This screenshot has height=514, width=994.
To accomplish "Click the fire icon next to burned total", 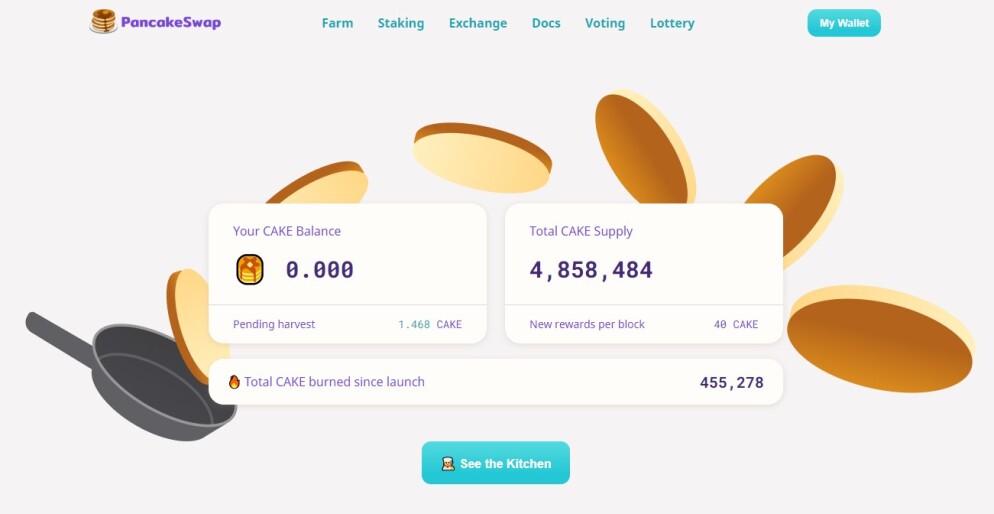I will 234,382.
